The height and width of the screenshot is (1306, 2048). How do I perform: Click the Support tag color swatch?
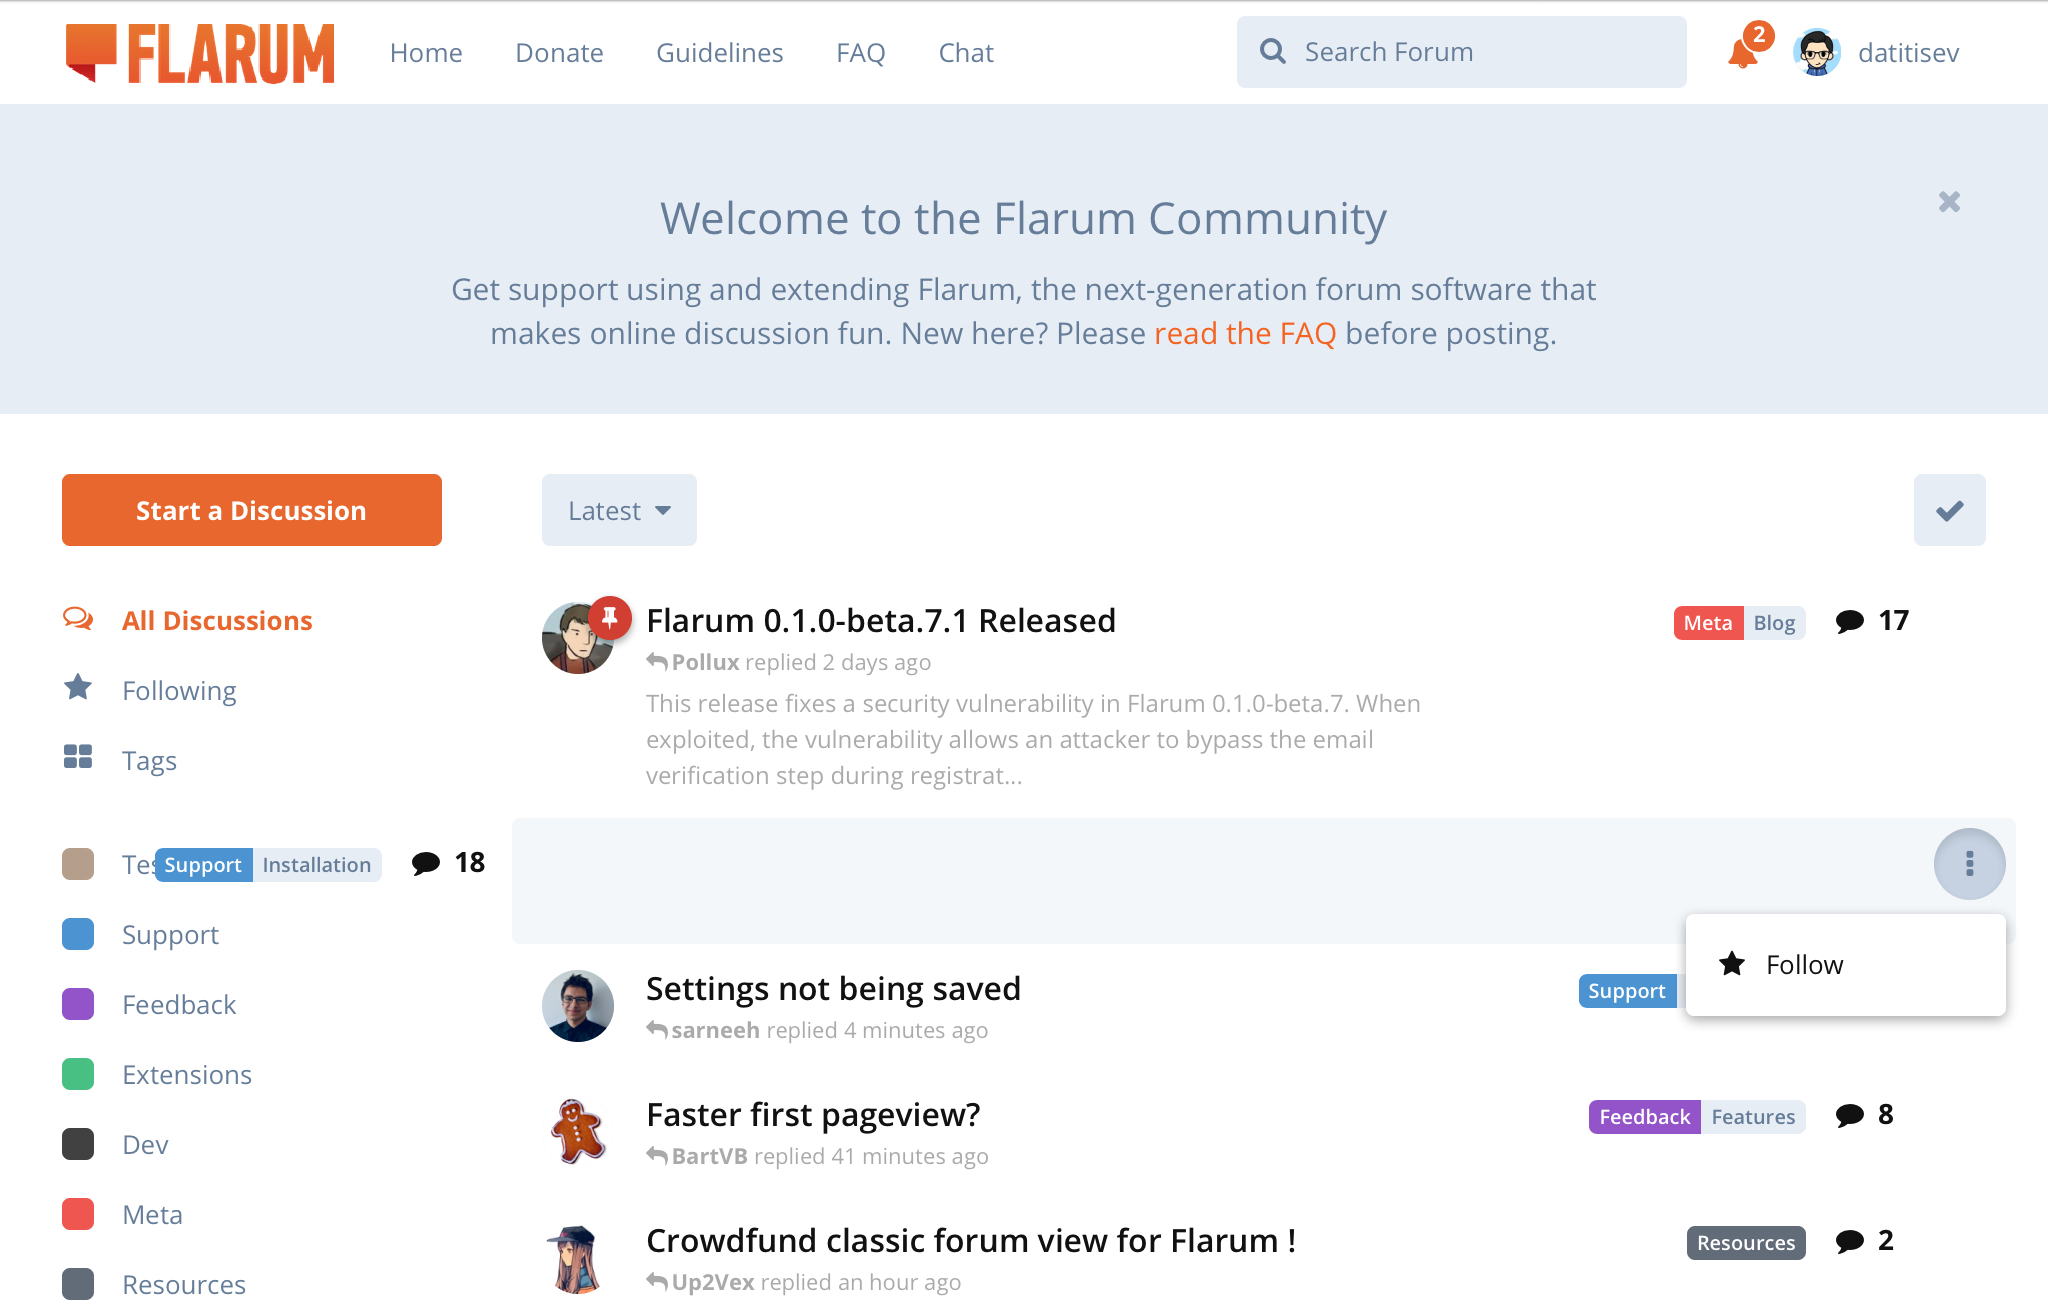point(78,934)
